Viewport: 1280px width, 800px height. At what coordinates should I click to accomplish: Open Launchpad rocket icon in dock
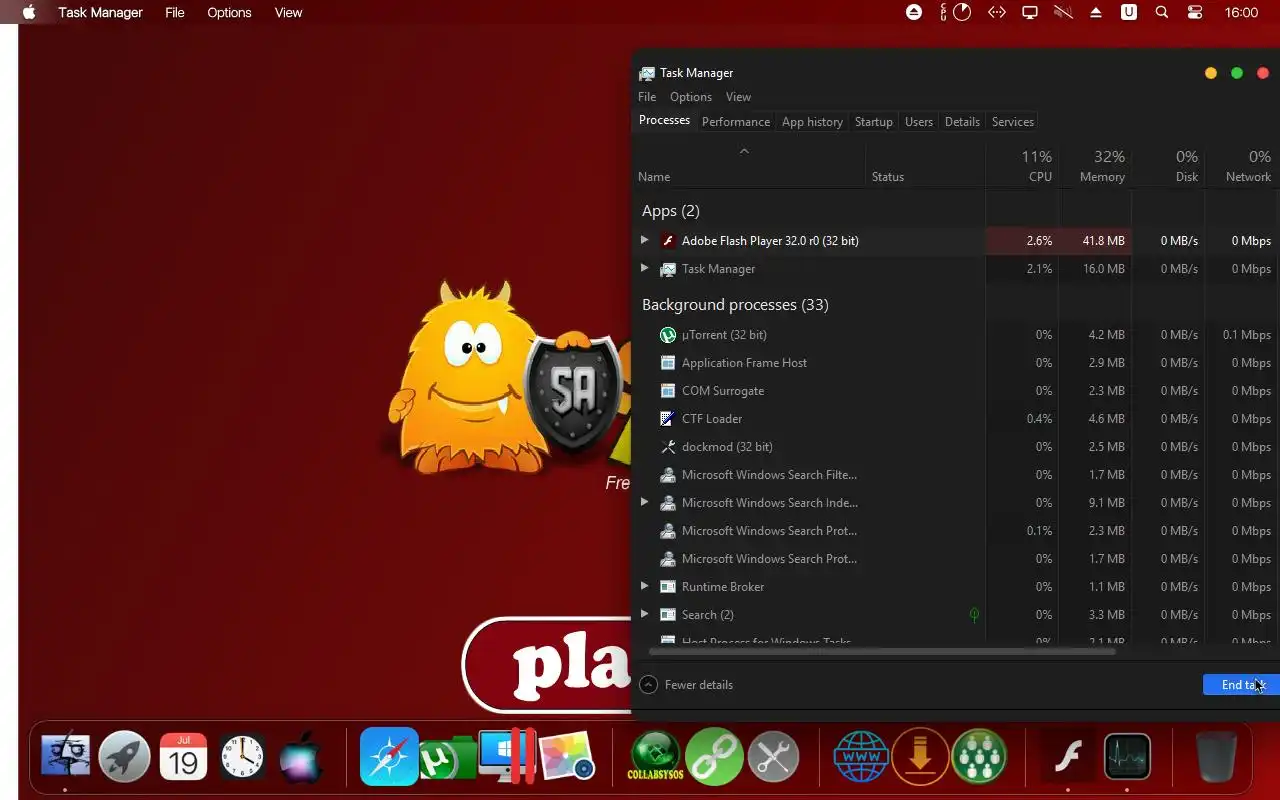tap(124, 756)
